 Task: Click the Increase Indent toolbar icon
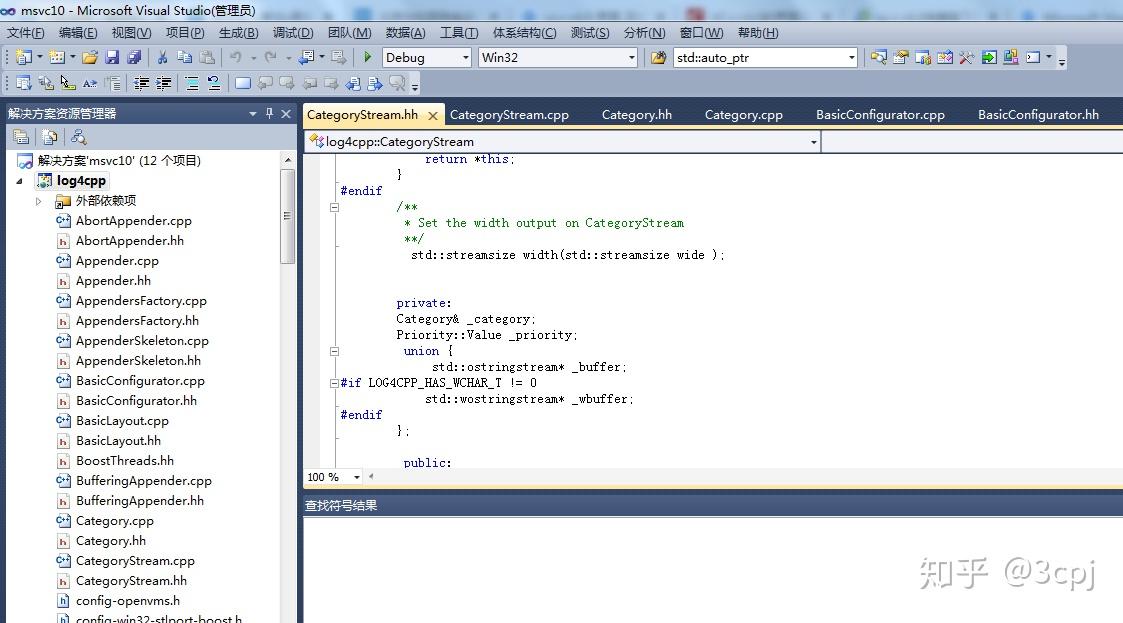[164, 84]
